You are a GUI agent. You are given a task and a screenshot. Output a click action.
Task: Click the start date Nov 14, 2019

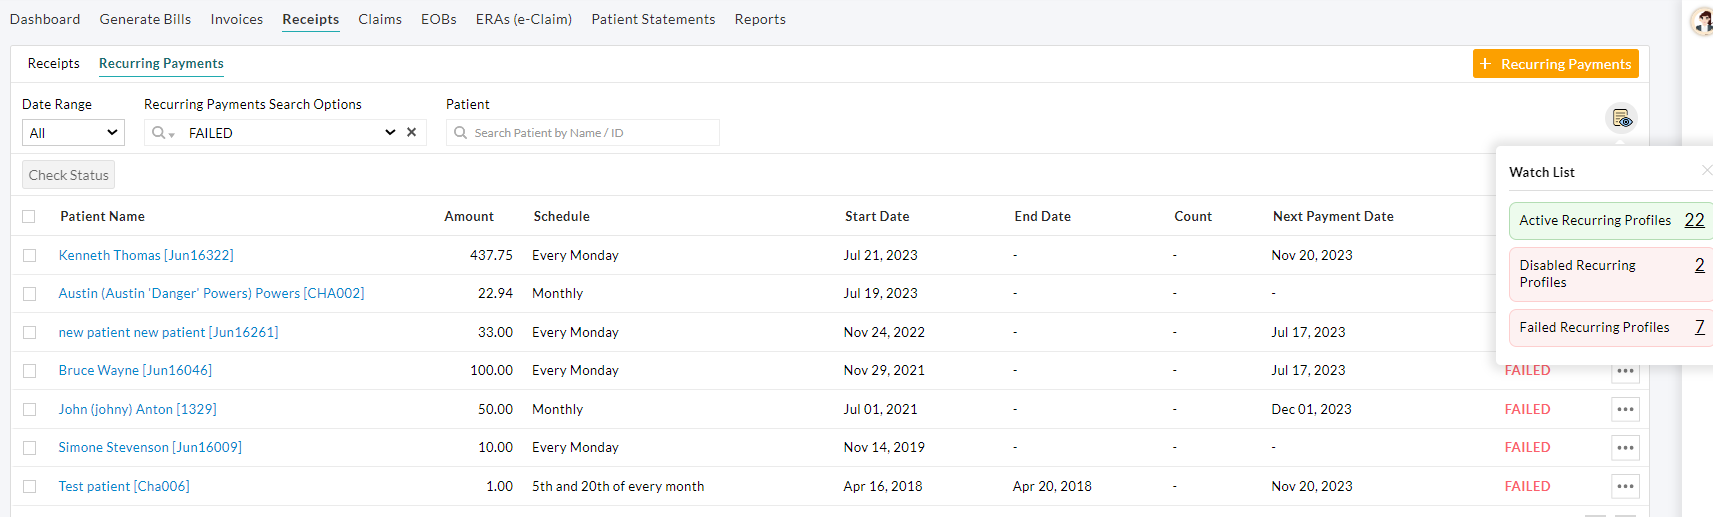point(884,447)
